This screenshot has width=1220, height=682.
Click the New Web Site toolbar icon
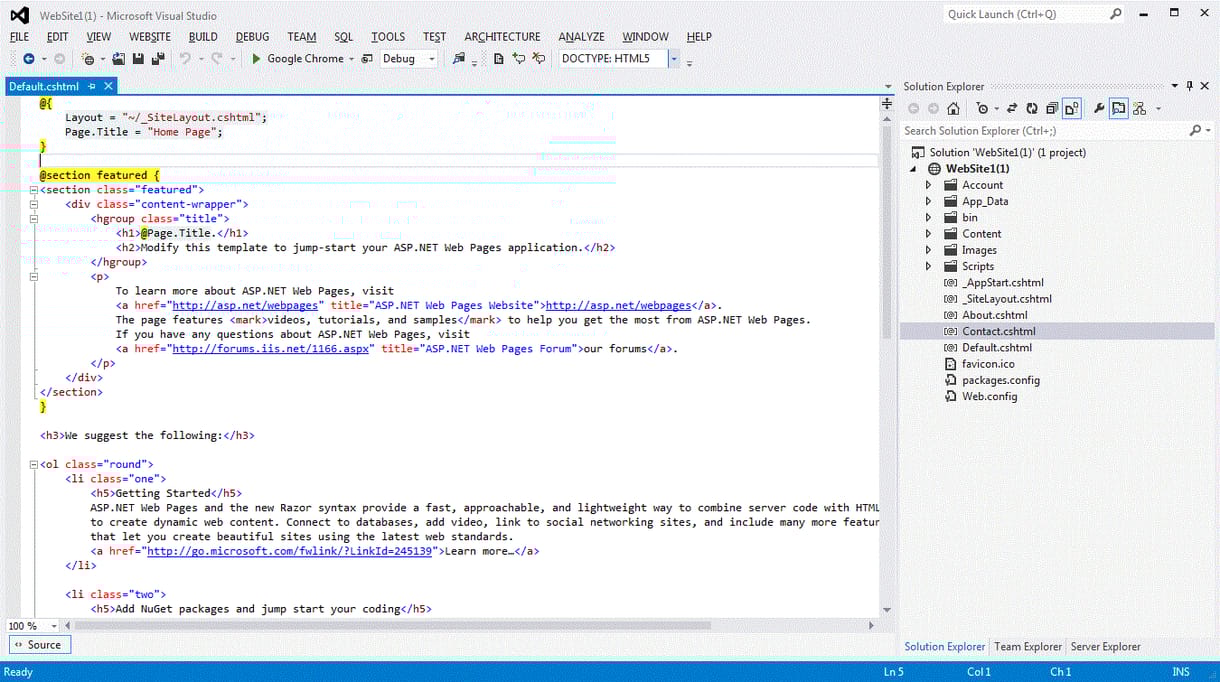pos(89,59)
